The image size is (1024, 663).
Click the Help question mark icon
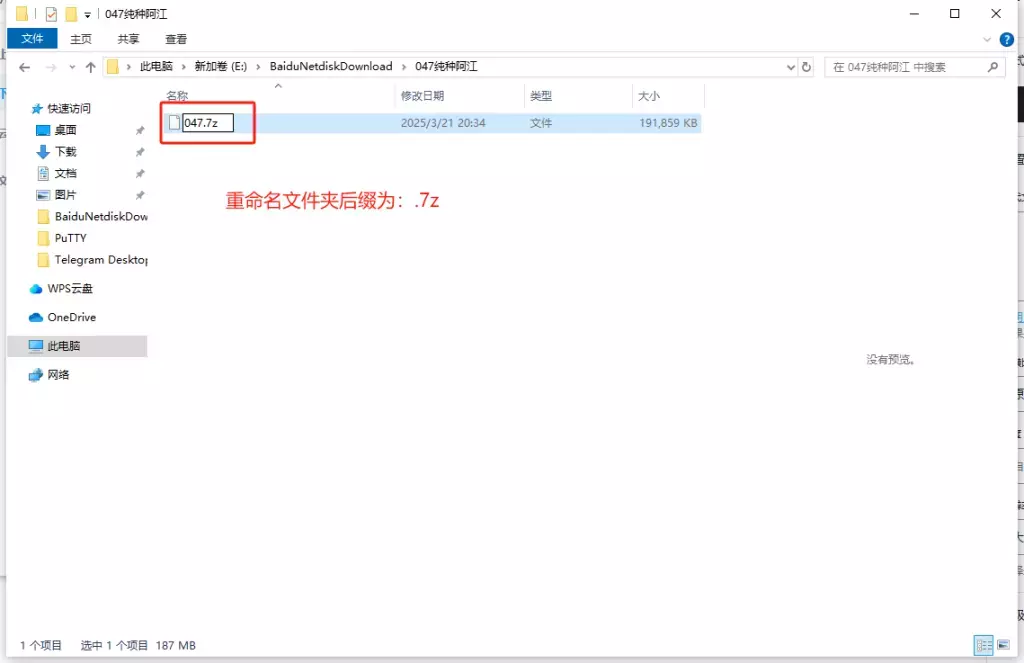[x=1006, y=39]
